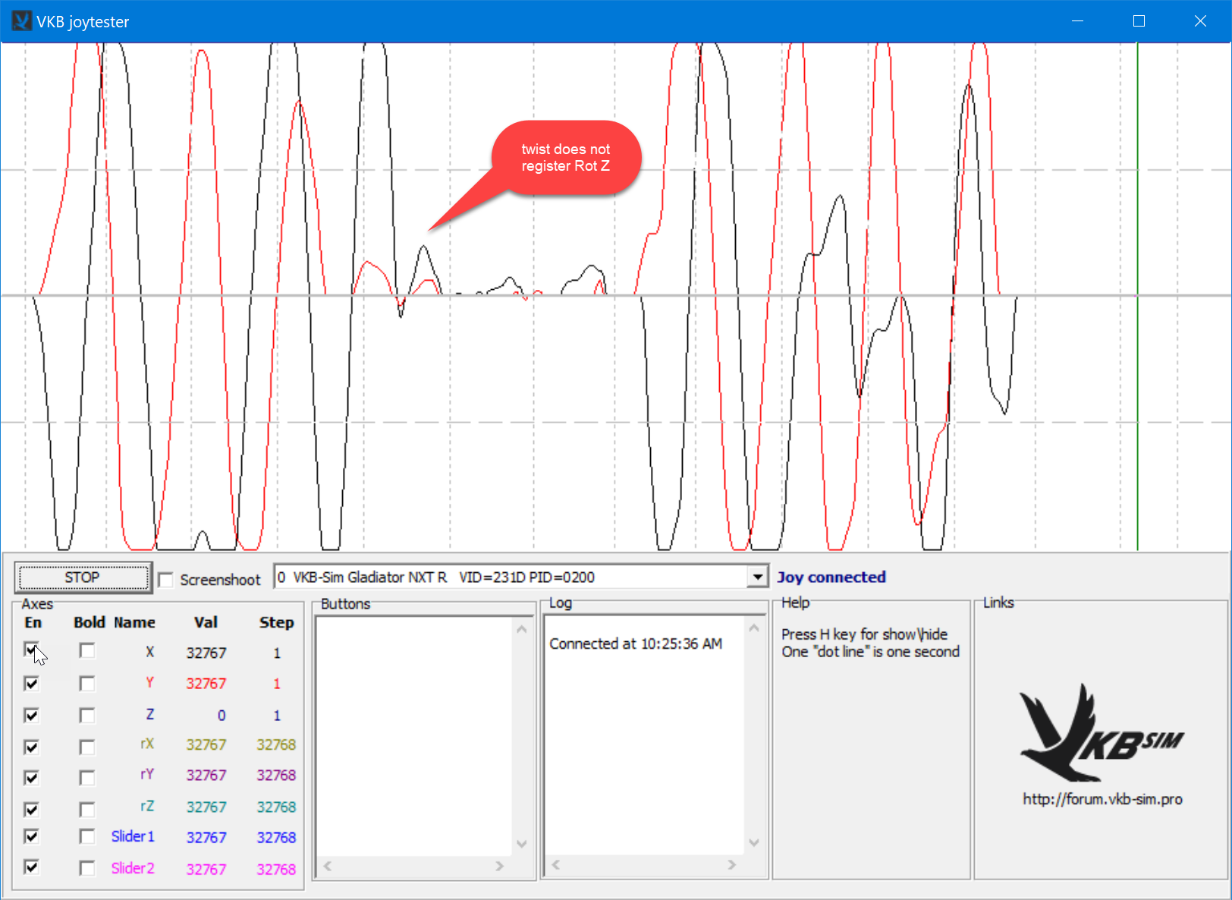The image size is (1232, 900).
Task: Toggle the Screenshoot checkbox
Action: click(166, 579)
